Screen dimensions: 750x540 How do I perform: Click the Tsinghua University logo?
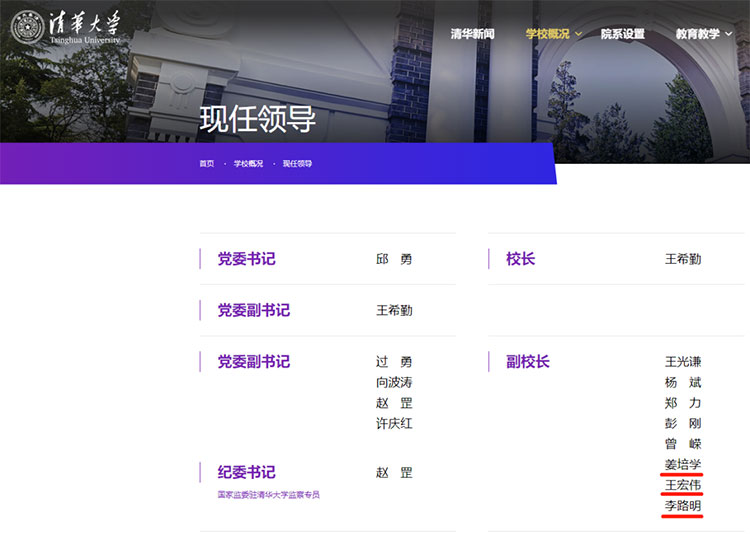(66, 27)
